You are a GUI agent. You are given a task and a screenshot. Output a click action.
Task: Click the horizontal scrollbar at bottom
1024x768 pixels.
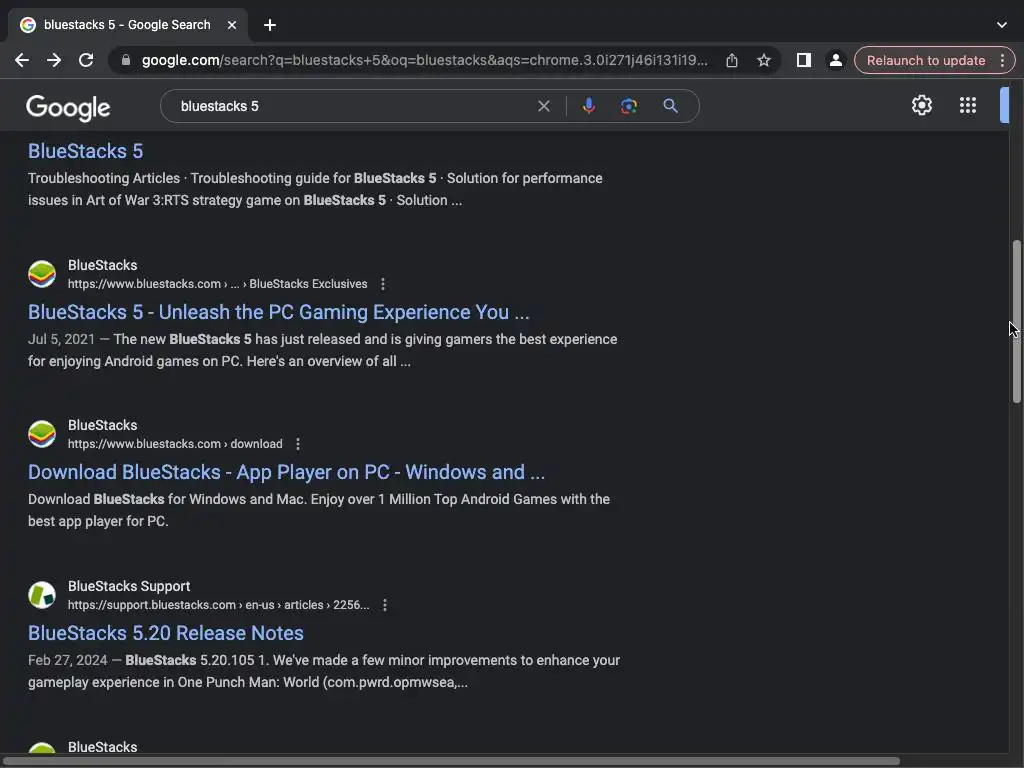click(x=451, y=761)
